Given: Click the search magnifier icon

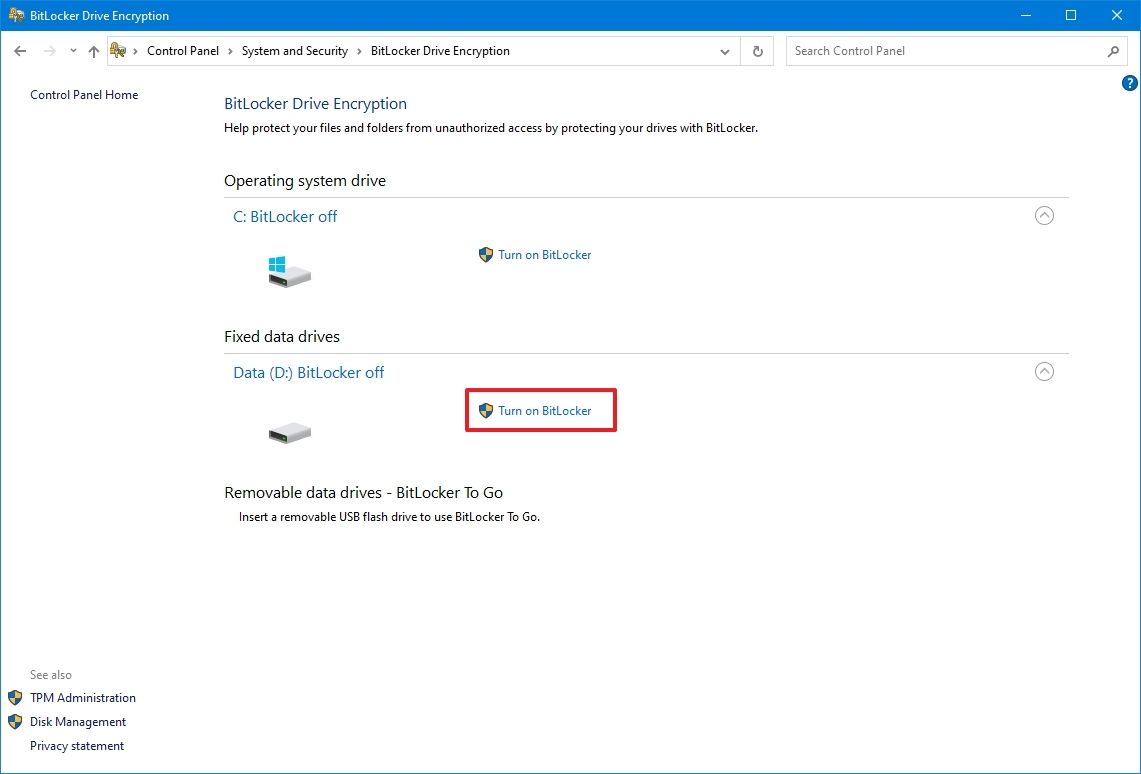Looking at the screenshot, I should click(x=1113, y=50).
